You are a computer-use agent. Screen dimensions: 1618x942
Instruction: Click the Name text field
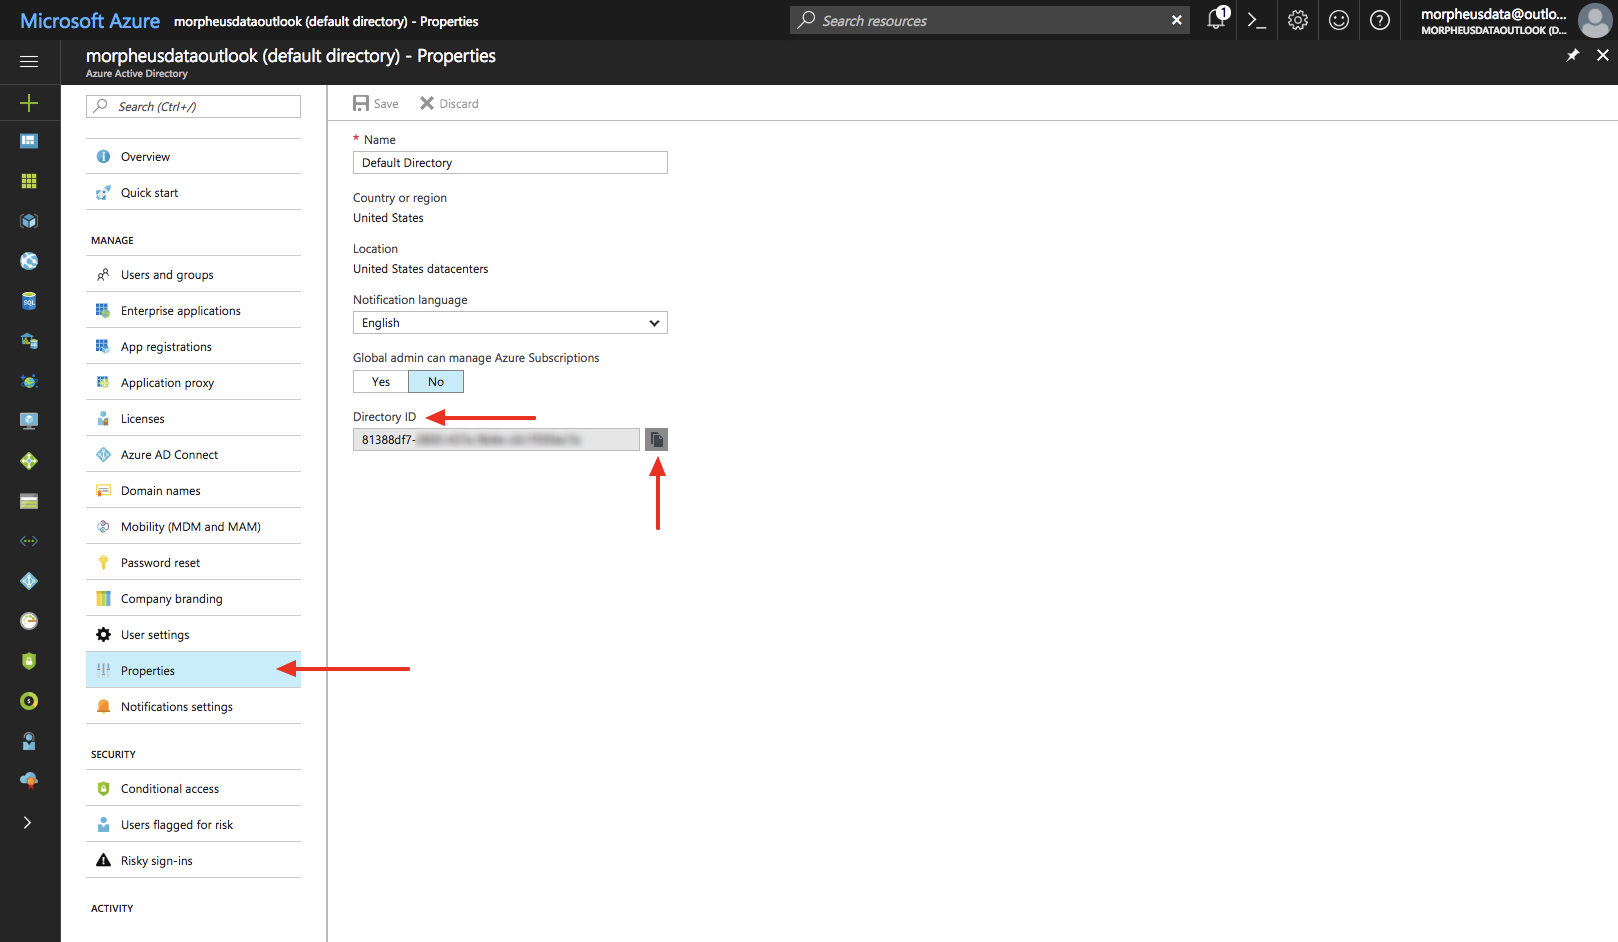pyautogui.click(x=510, y=163)
